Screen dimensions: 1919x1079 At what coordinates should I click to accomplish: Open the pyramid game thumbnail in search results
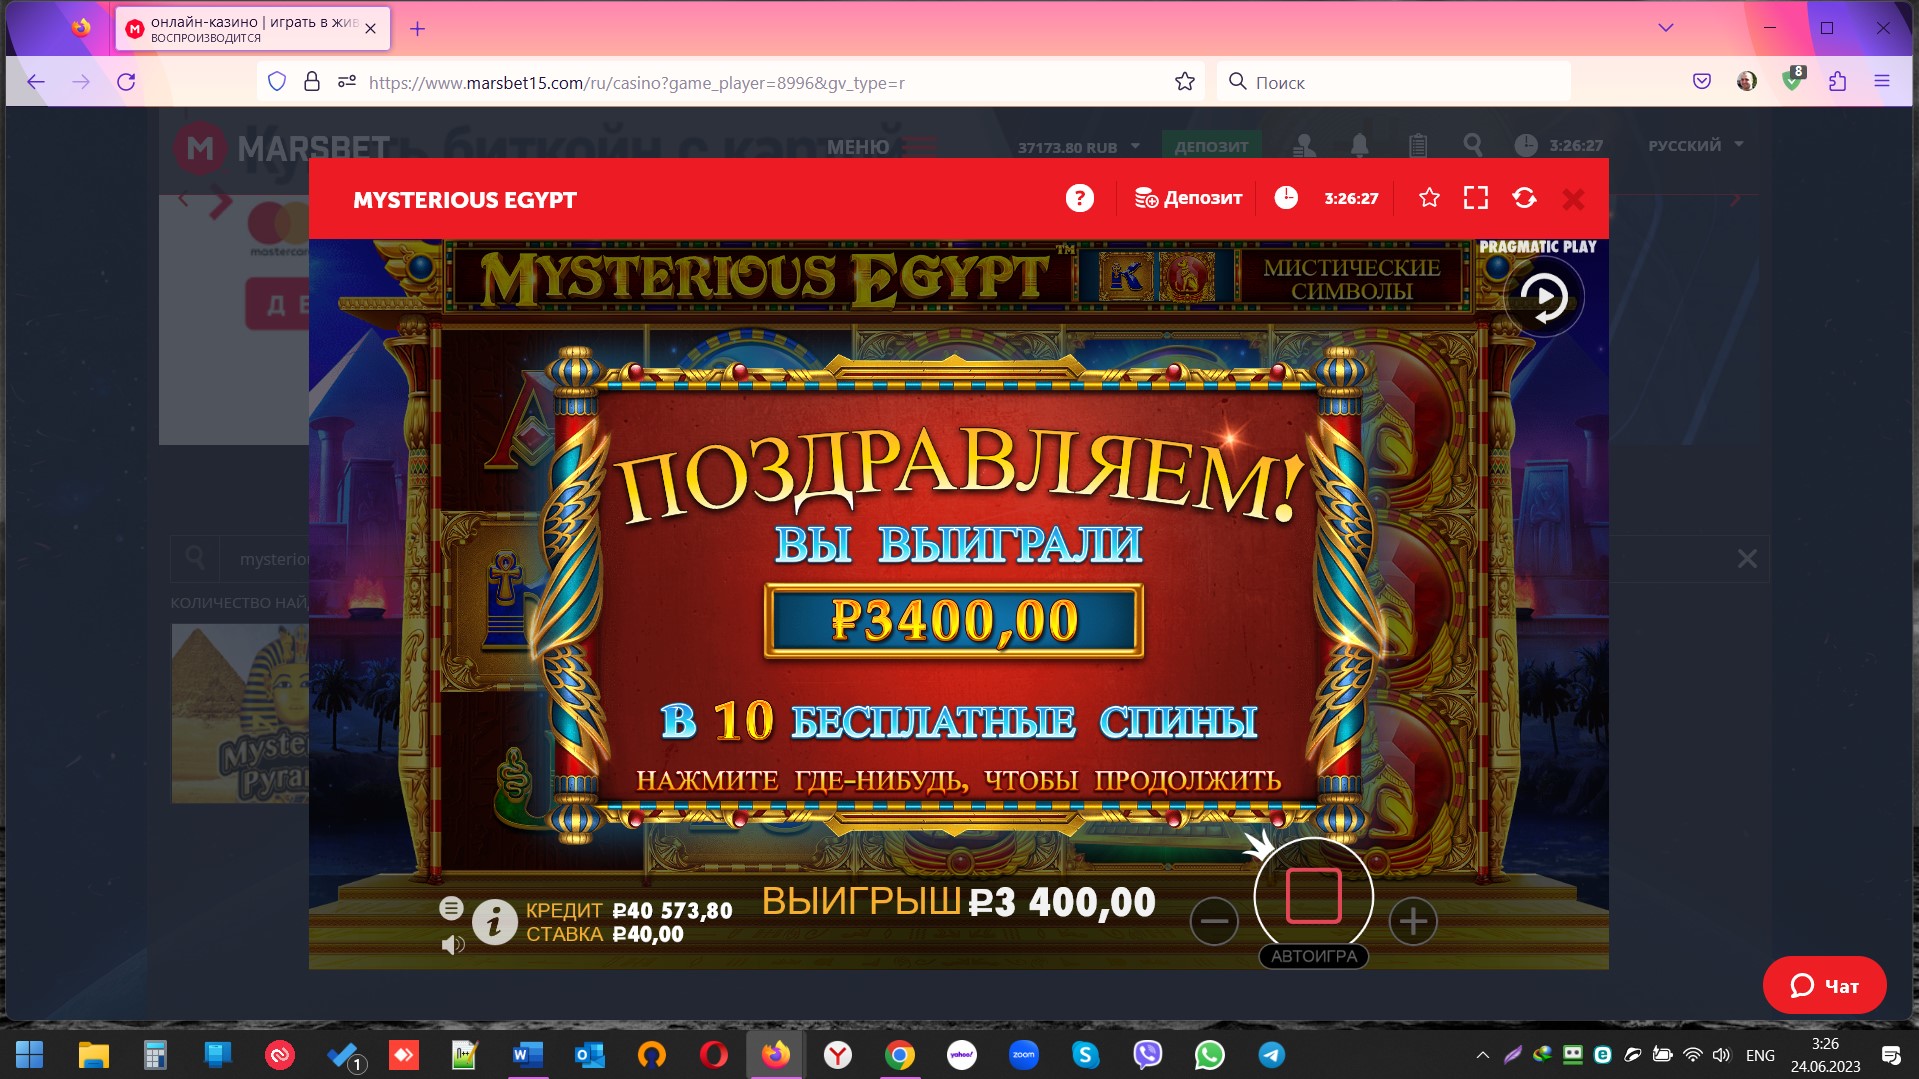coord(240,713)
